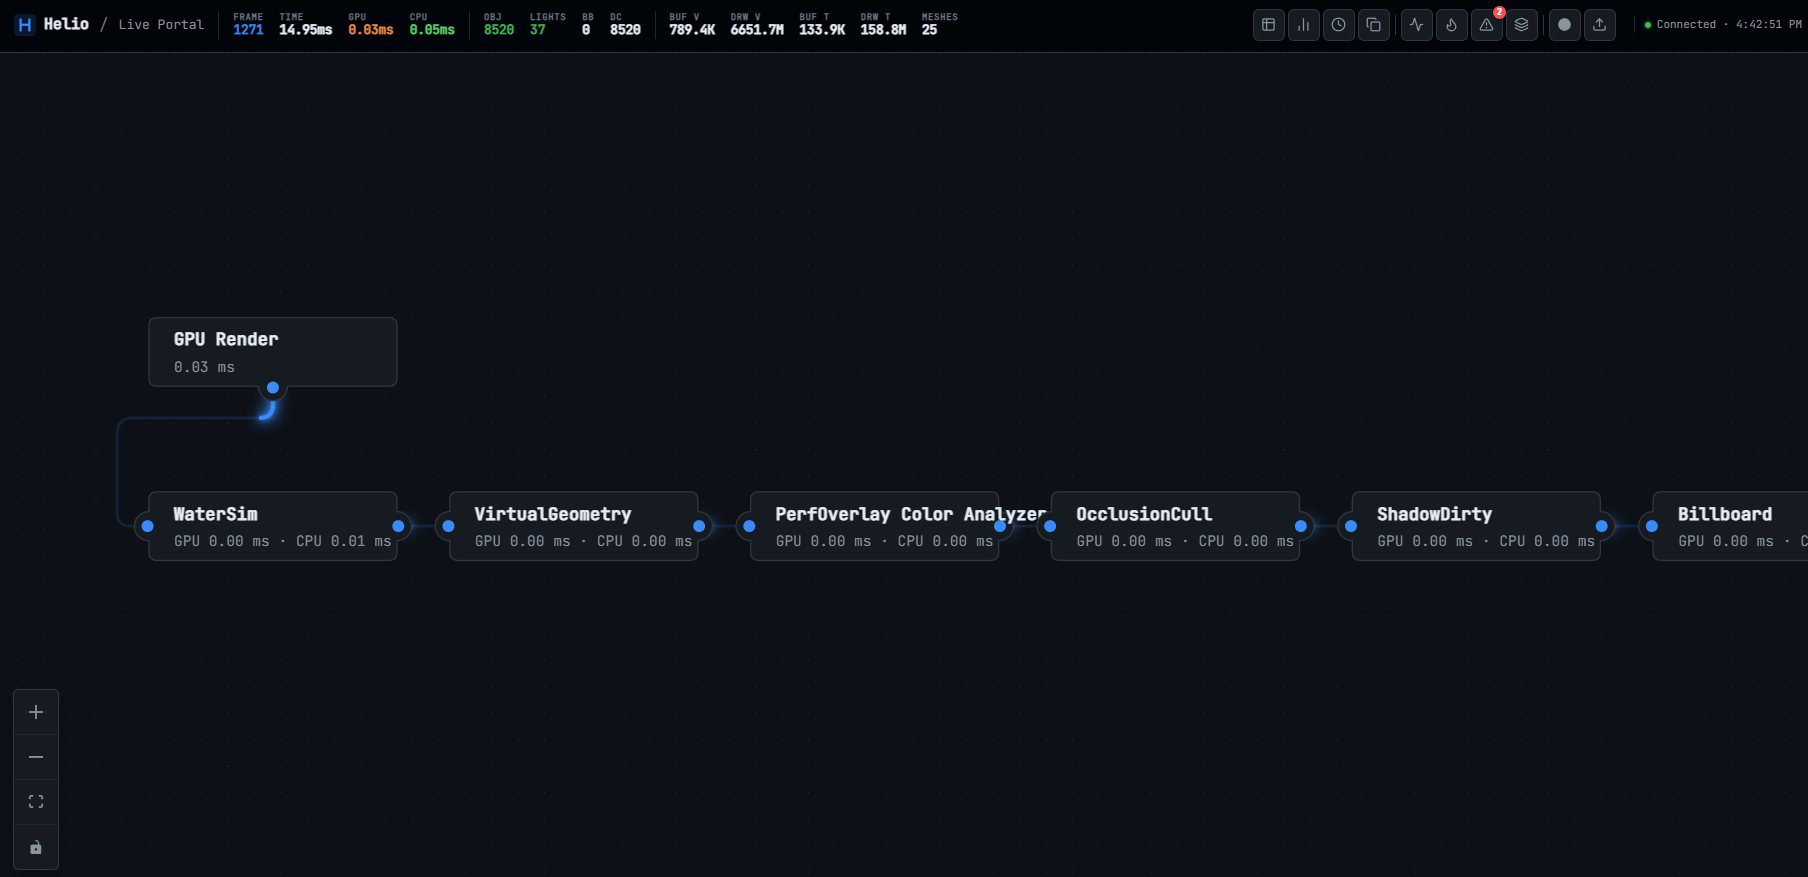Toggle the canvas lock icon

(x=36, y=847)
